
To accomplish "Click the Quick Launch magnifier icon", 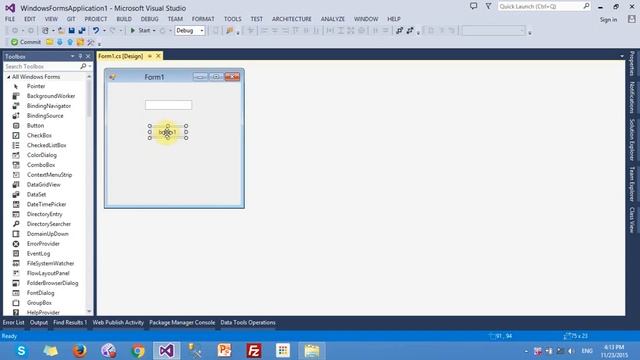I will pos(586,6).
